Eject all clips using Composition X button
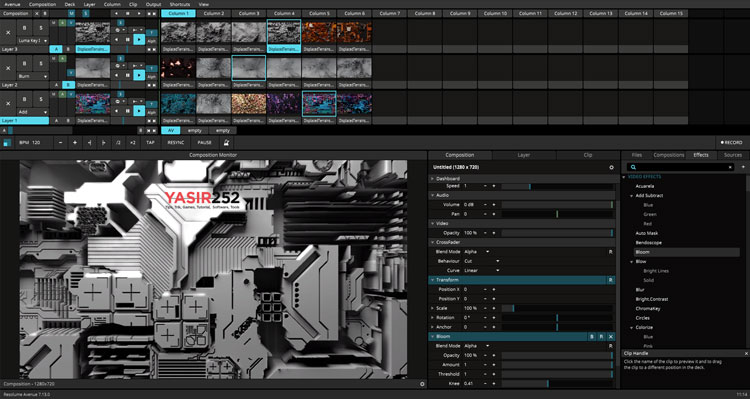750x399 pixels. 36,13
